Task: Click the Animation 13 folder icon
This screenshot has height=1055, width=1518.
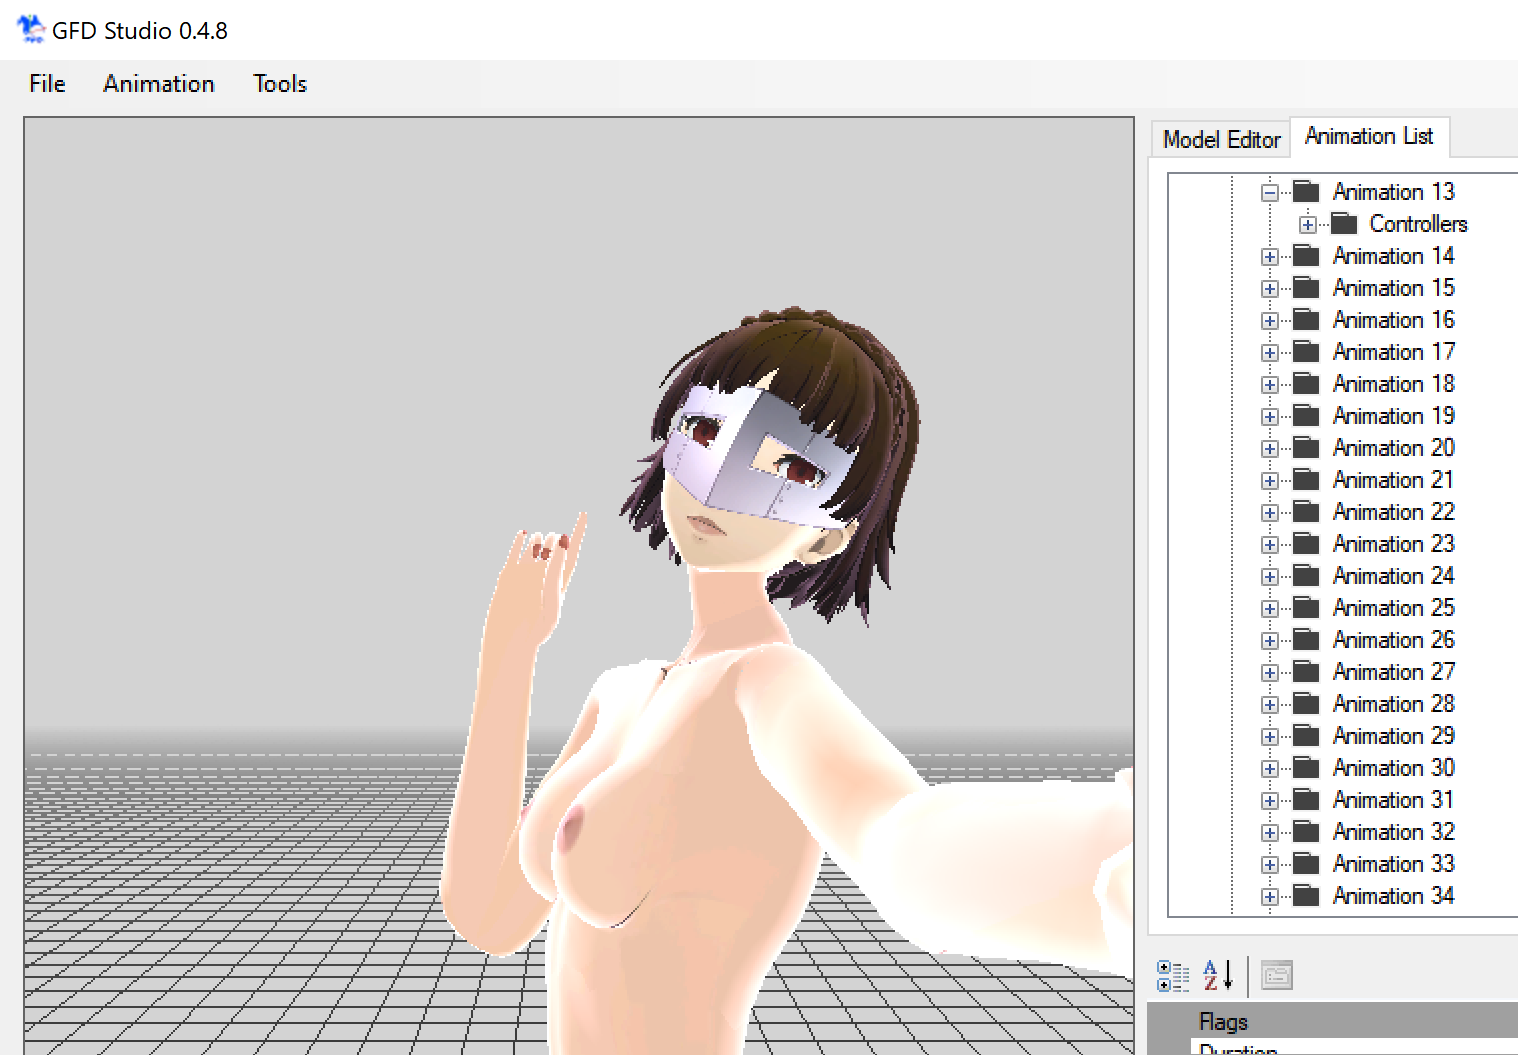Action: (1306, 191)
